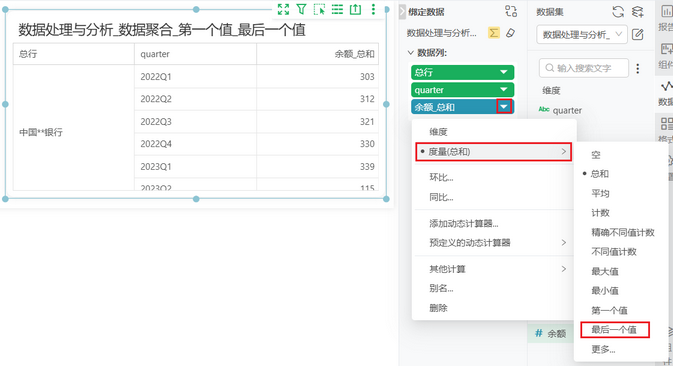Screen dimensions: 673x366
Task: Open the 余额_总和 field dropdown arrow
Action: coord(504,106)
